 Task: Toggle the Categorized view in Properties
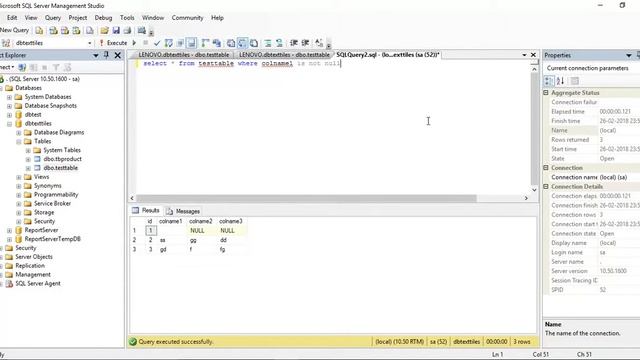click(x=549, y=81)
